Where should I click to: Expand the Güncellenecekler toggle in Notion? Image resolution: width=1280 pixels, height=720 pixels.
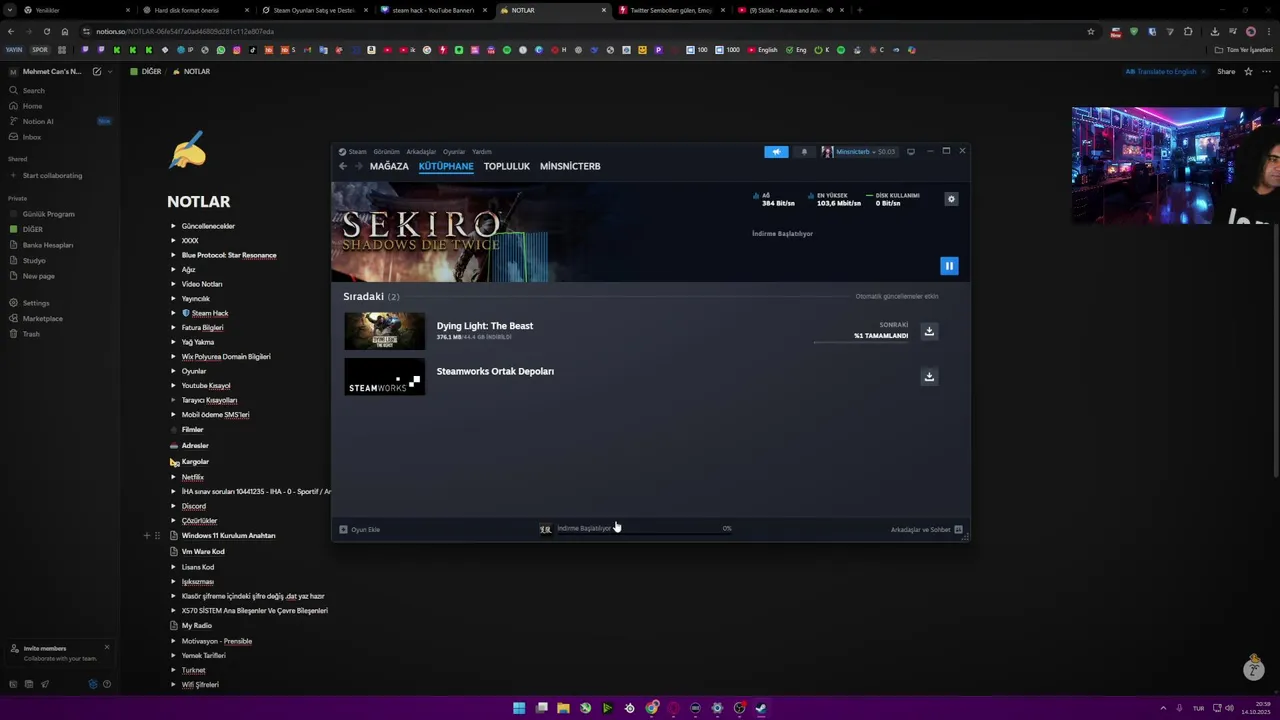point(173,226)
